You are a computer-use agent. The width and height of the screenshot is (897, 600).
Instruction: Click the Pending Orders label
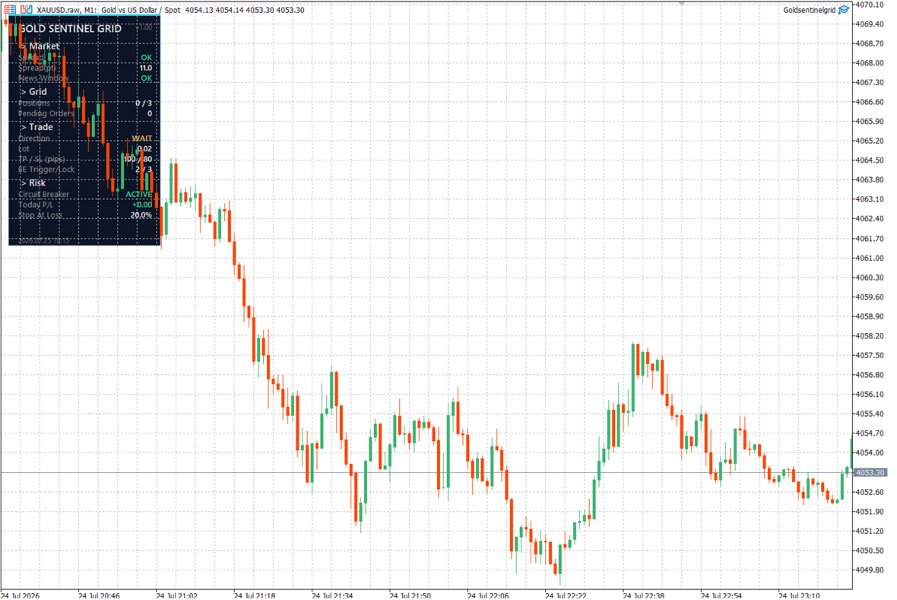46,113
